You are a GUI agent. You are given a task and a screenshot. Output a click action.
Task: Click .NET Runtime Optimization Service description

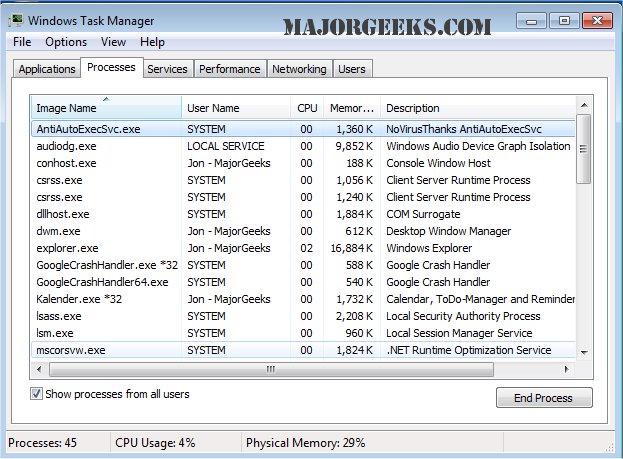(469, 350)
